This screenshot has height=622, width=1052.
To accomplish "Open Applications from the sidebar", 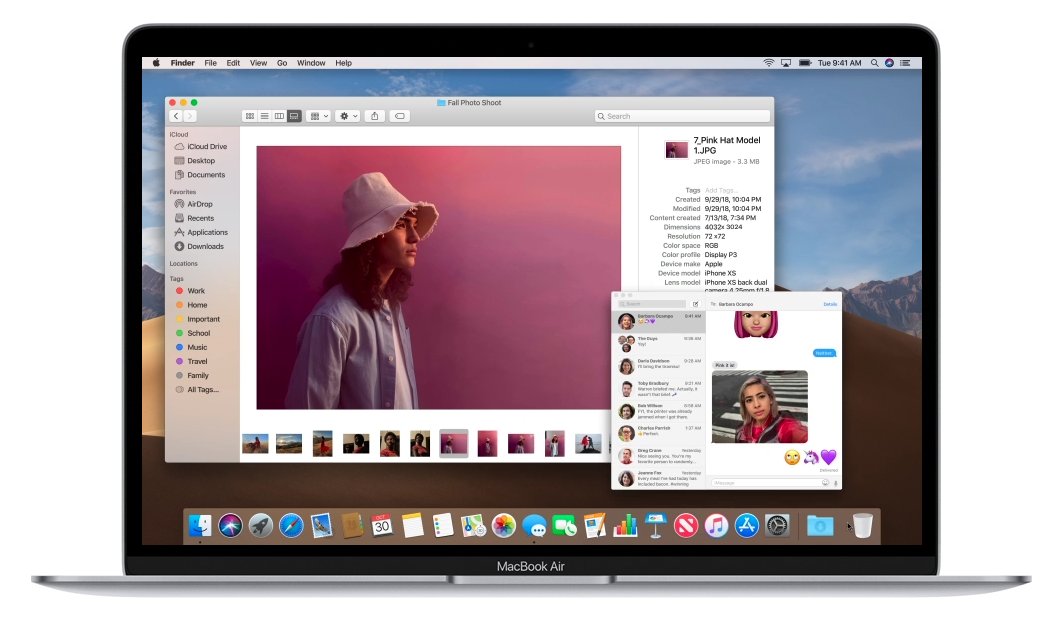I will point(201,232).
